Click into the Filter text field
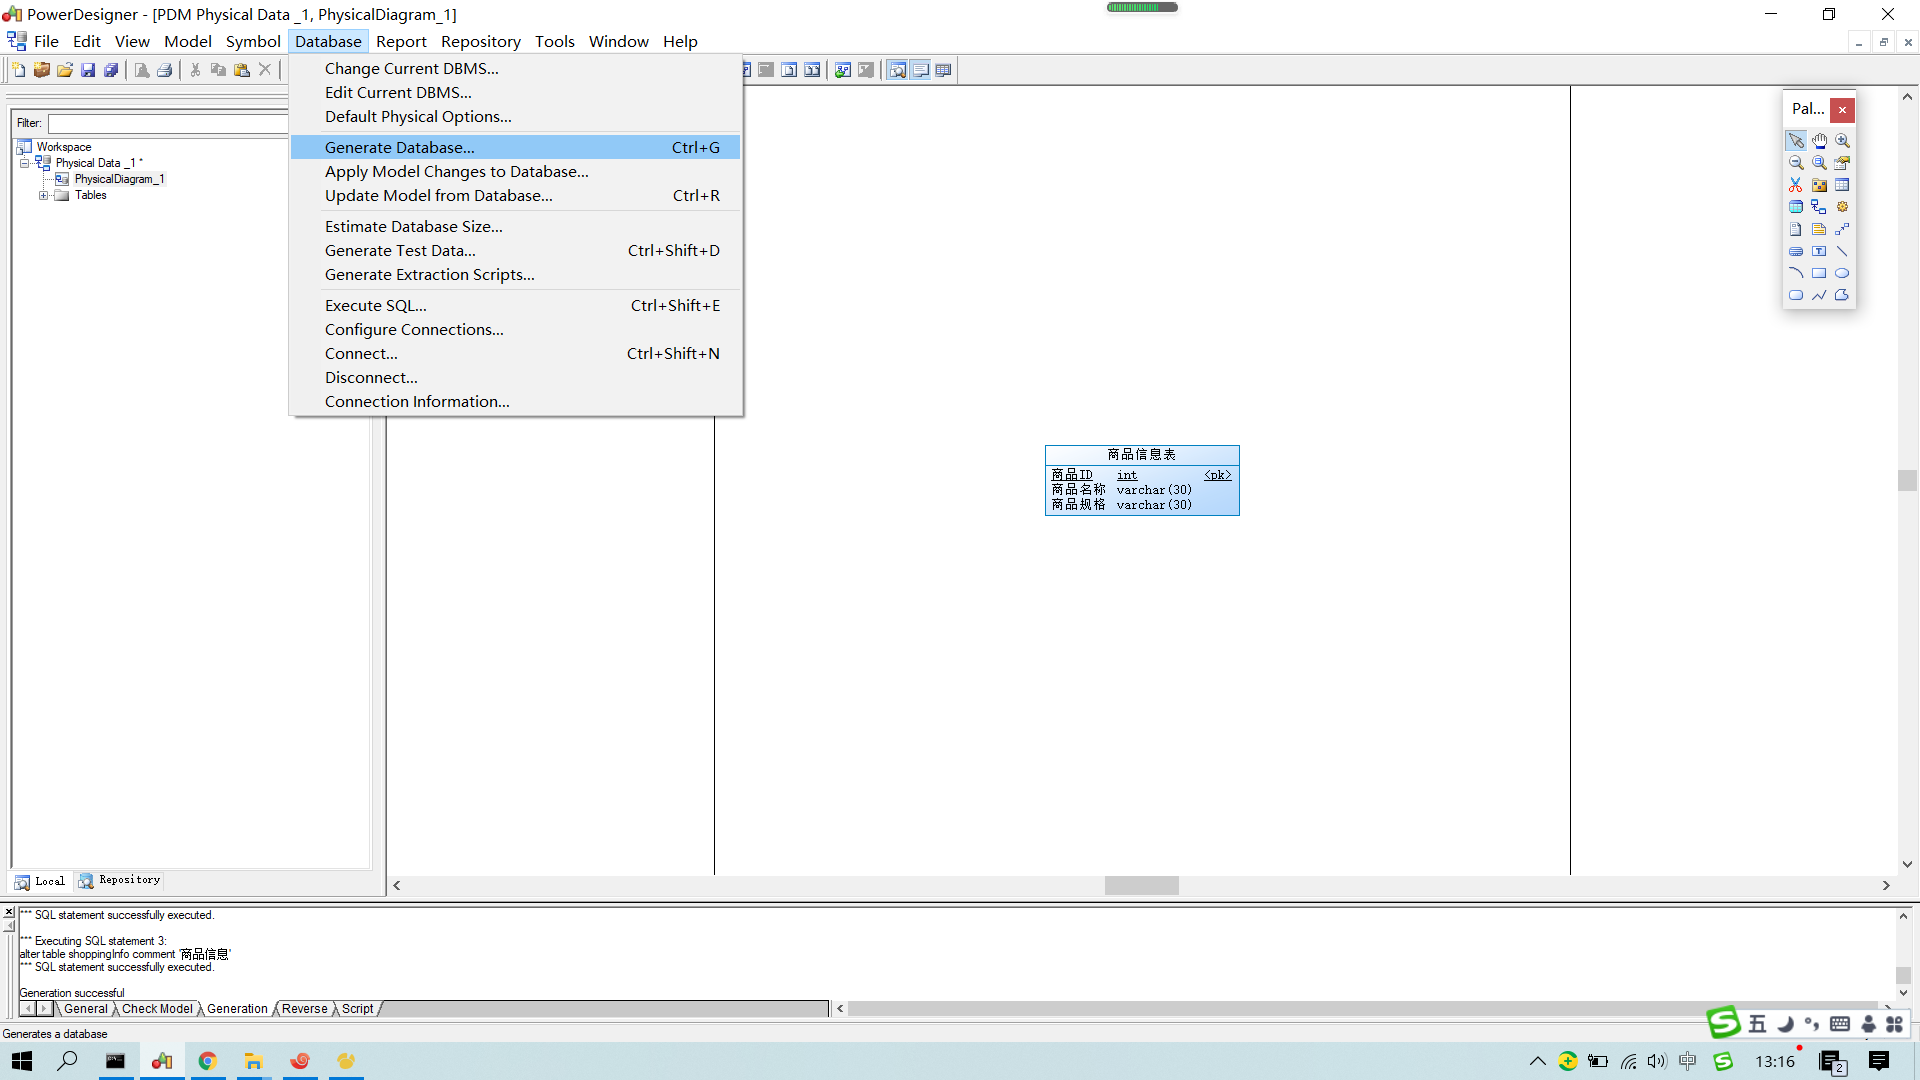This screenshot has height=1080, width=1920. coord(168,123)
